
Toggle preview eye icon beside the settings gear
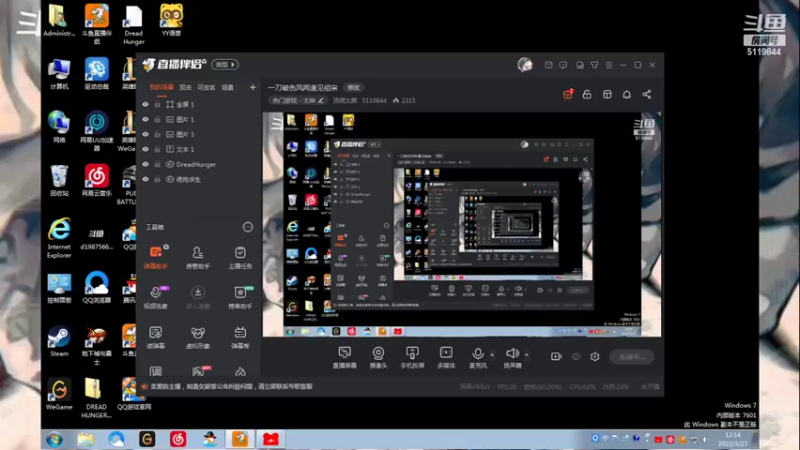click(x=576, y=357)
